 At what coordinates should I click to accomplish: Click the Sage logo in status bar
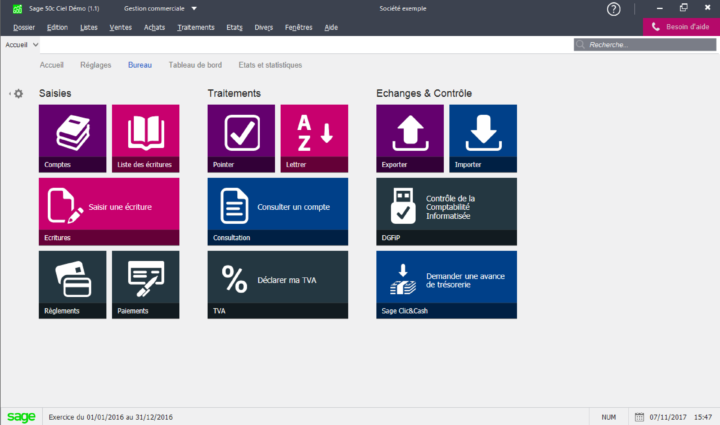21,417
